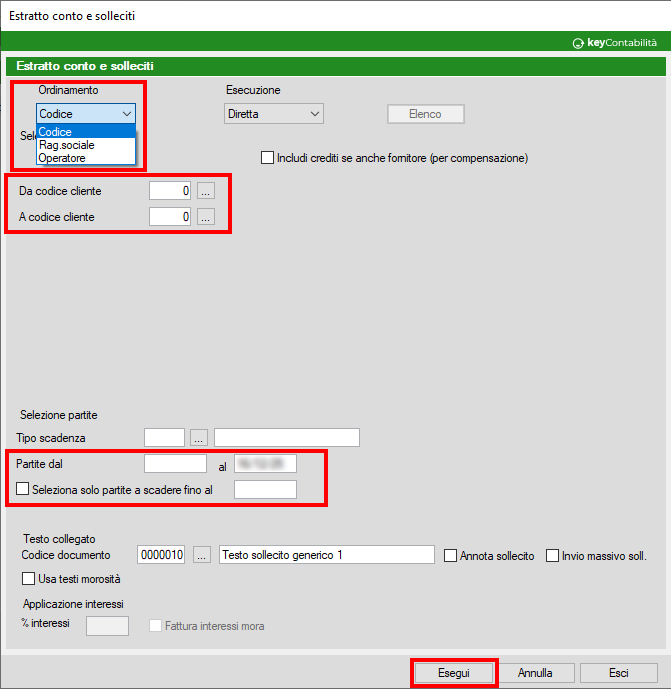Choose Rag.sociale from ordering list

point(66,145)
